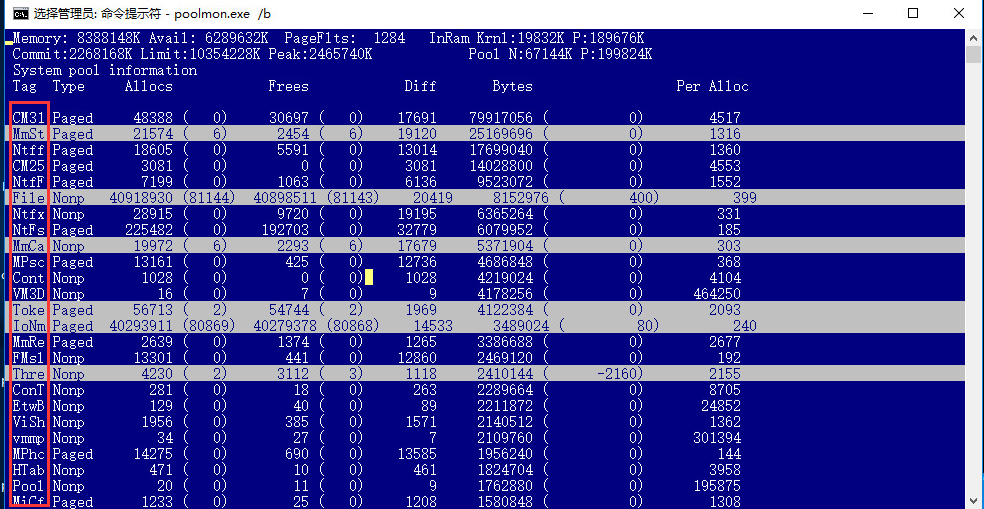
Task: Click the Bytes column header
Action: pyautogui.click(x=512, y=86)
